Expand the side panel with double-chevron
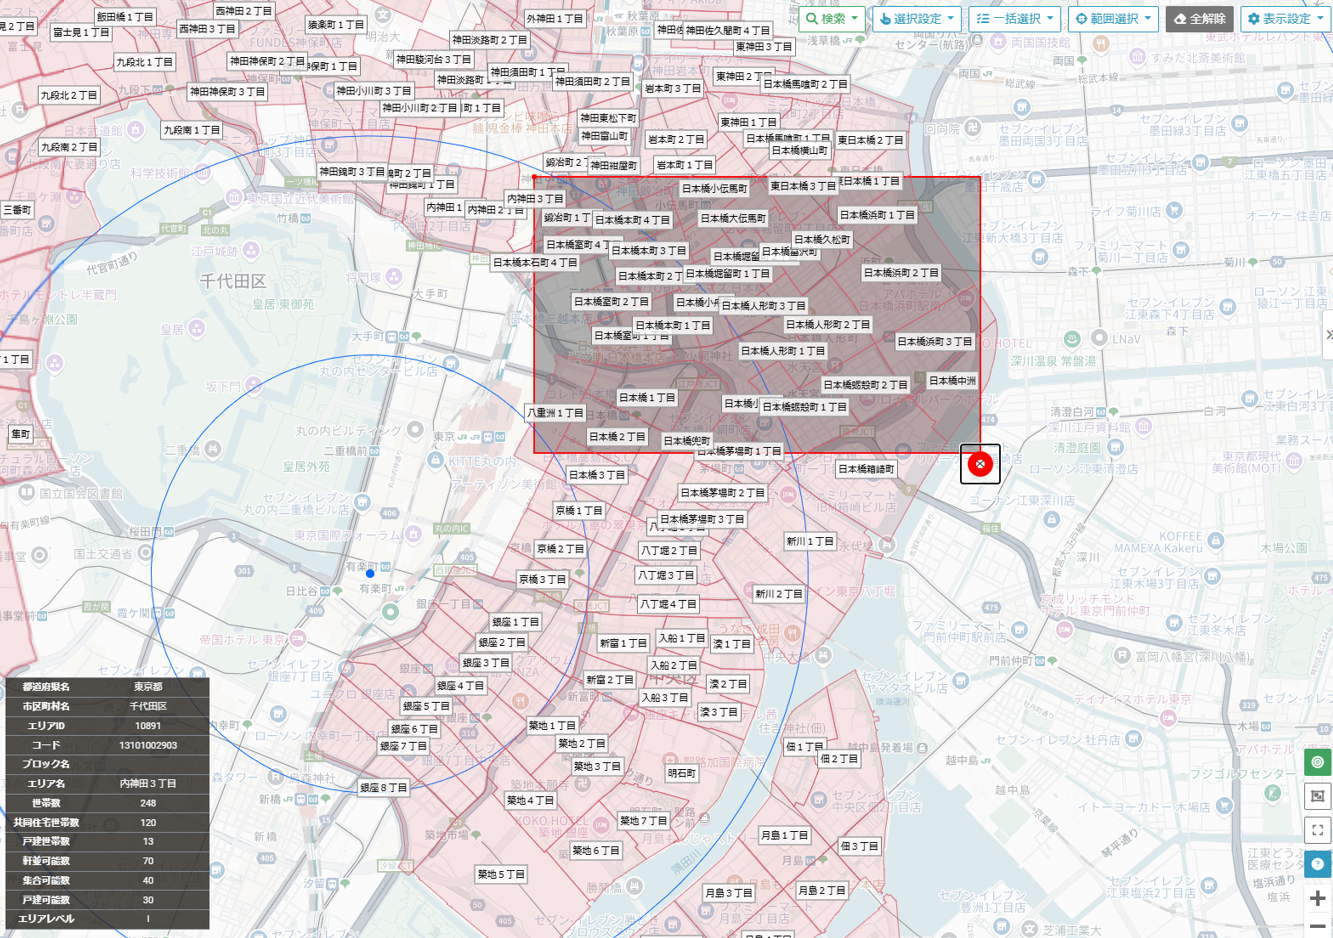The image size is (1333, 938). click(1327, 334)
